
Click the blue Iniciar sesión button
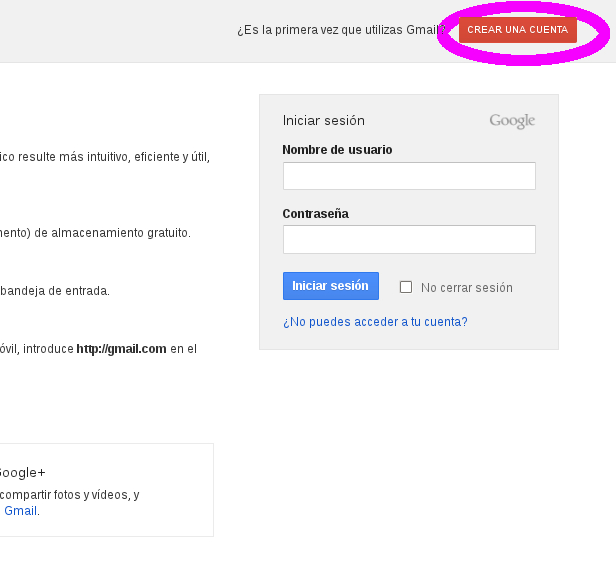click(331, 286)
